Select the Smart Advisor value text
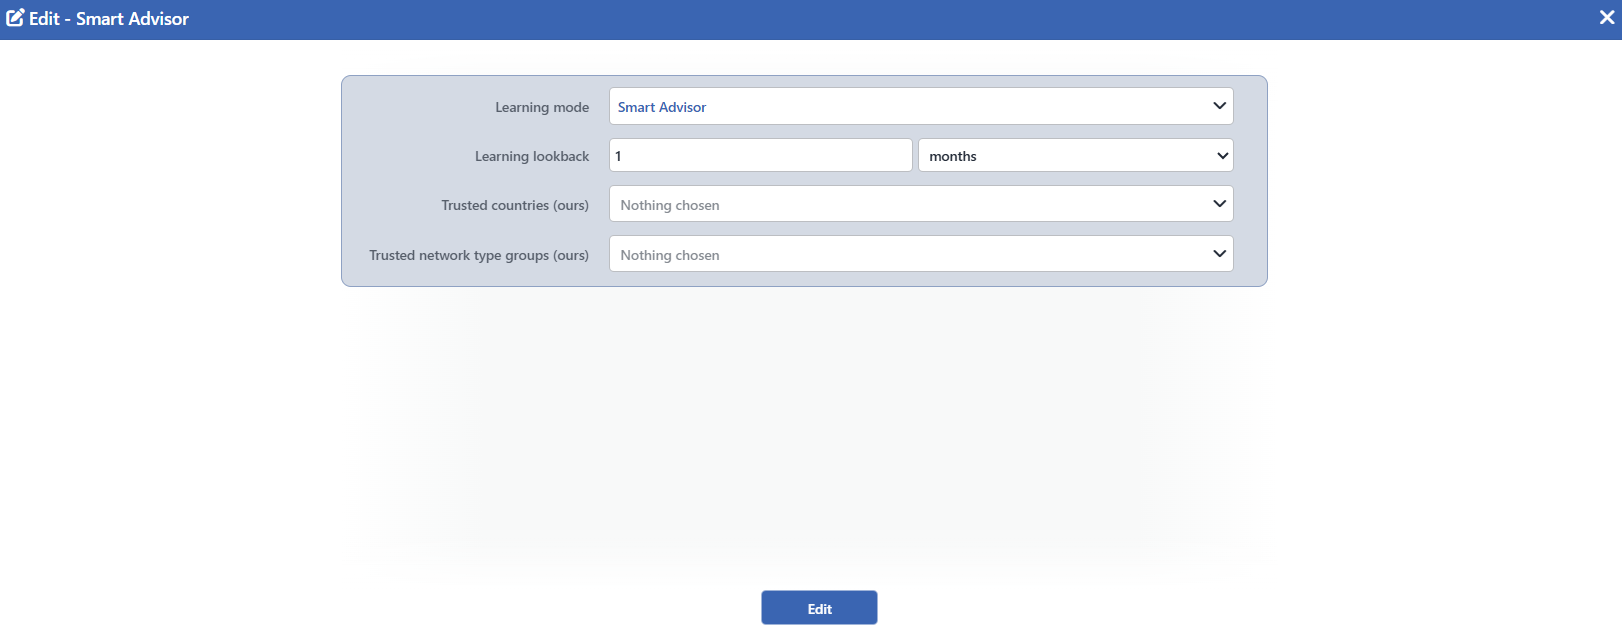Screen dimensions: 1622x630 662,107
